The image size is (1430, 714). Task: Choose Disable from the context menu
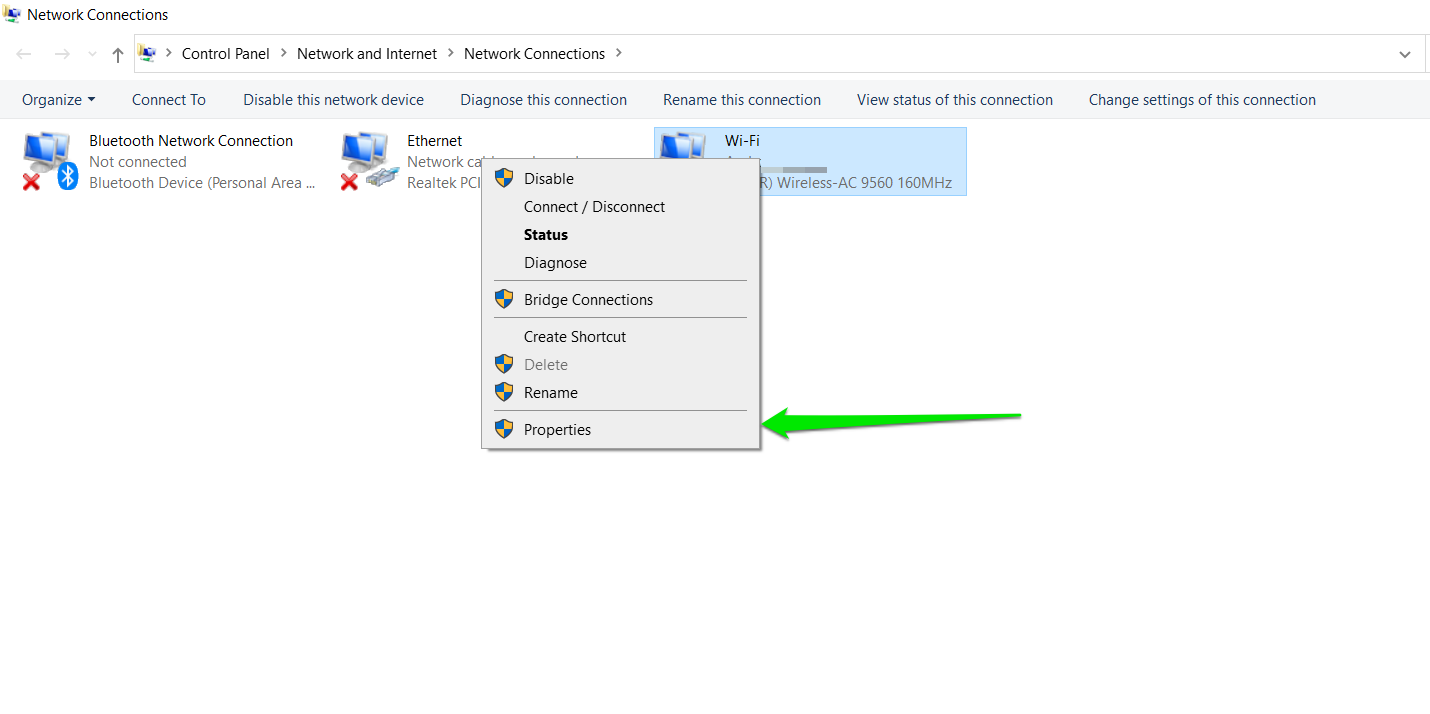(x=620, y=179)
